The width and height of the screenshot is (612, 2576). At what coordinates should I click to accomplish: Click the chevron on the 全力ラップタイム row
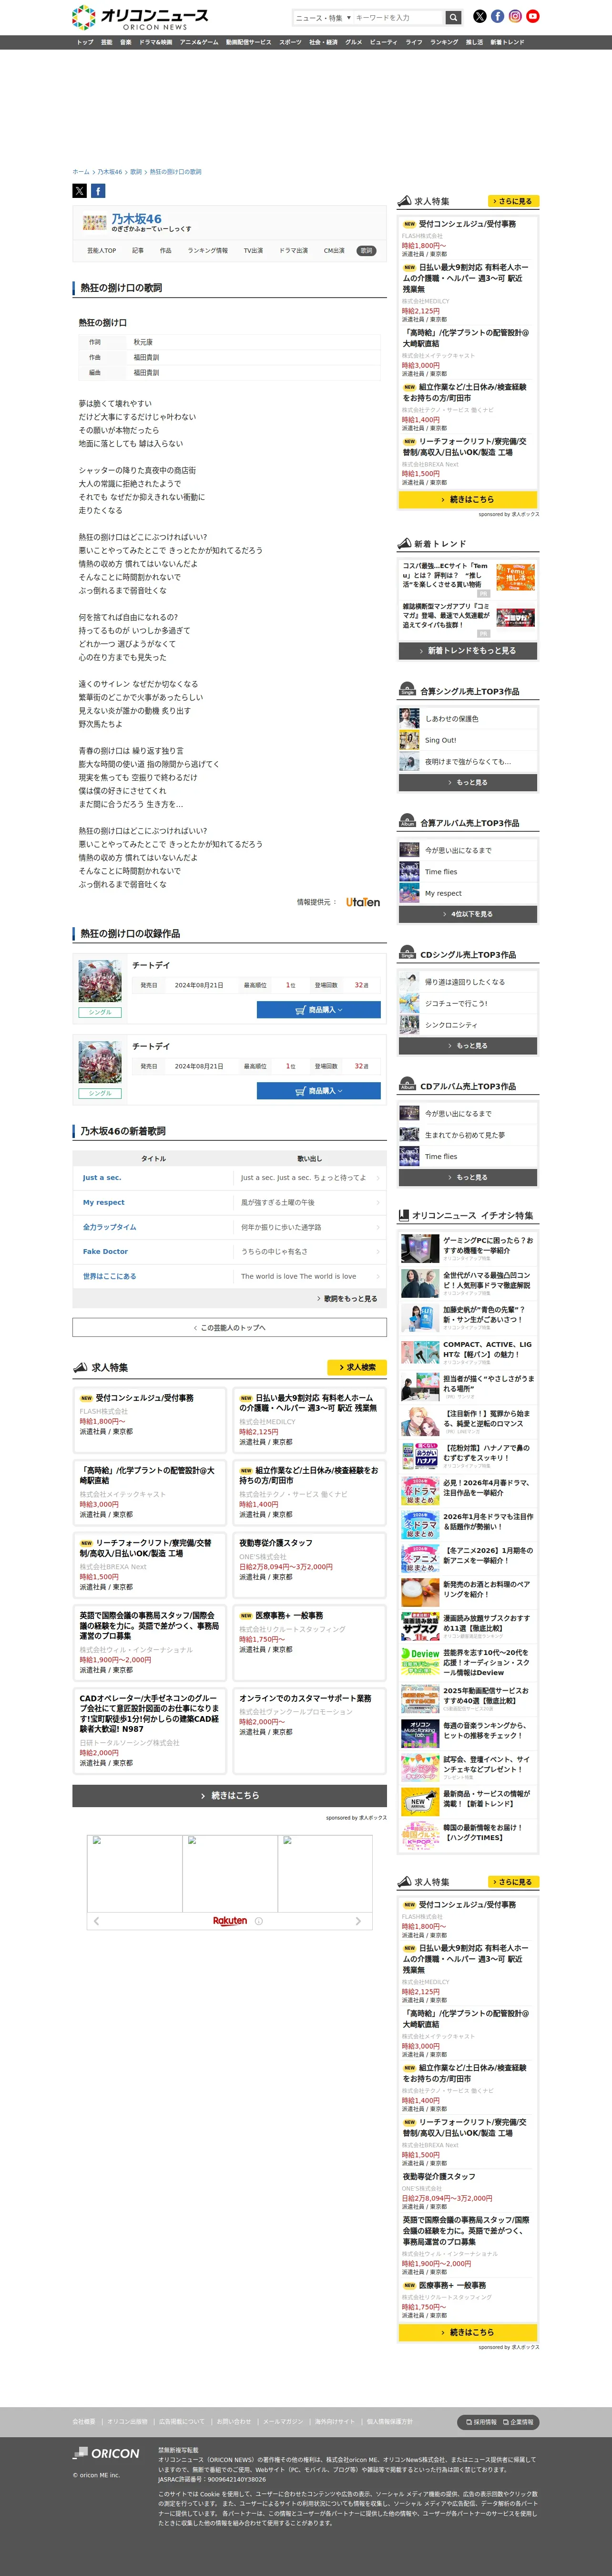coord(378,1227)
